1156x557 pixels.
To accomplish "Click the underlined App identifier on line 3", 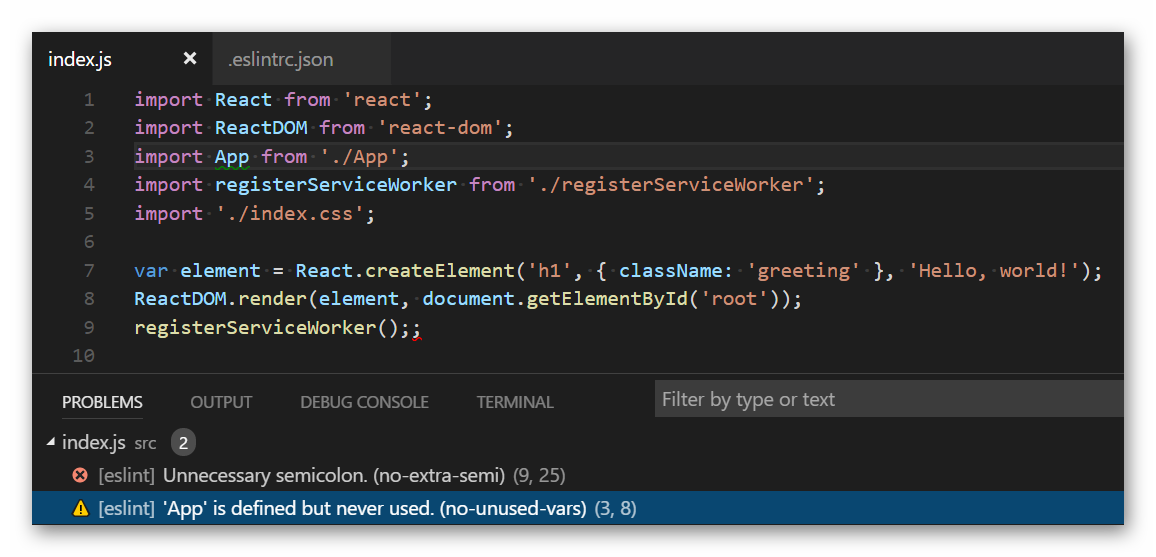I will pos(231,157).
